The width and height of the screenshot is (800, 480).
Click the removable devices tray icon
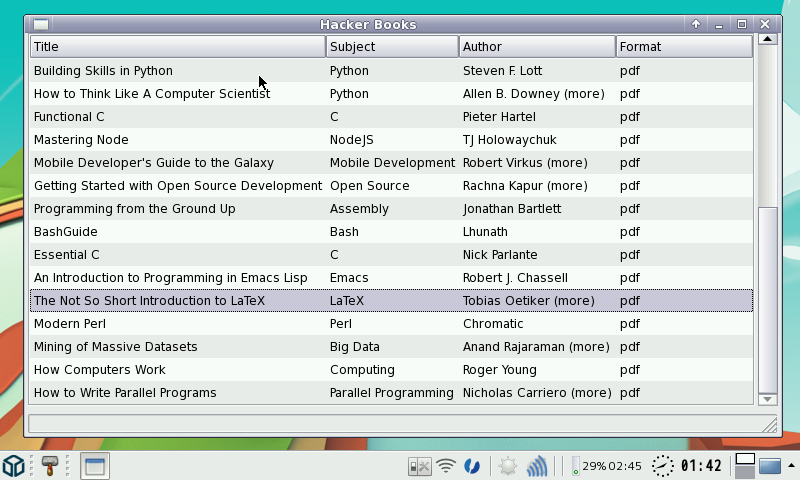419,466
